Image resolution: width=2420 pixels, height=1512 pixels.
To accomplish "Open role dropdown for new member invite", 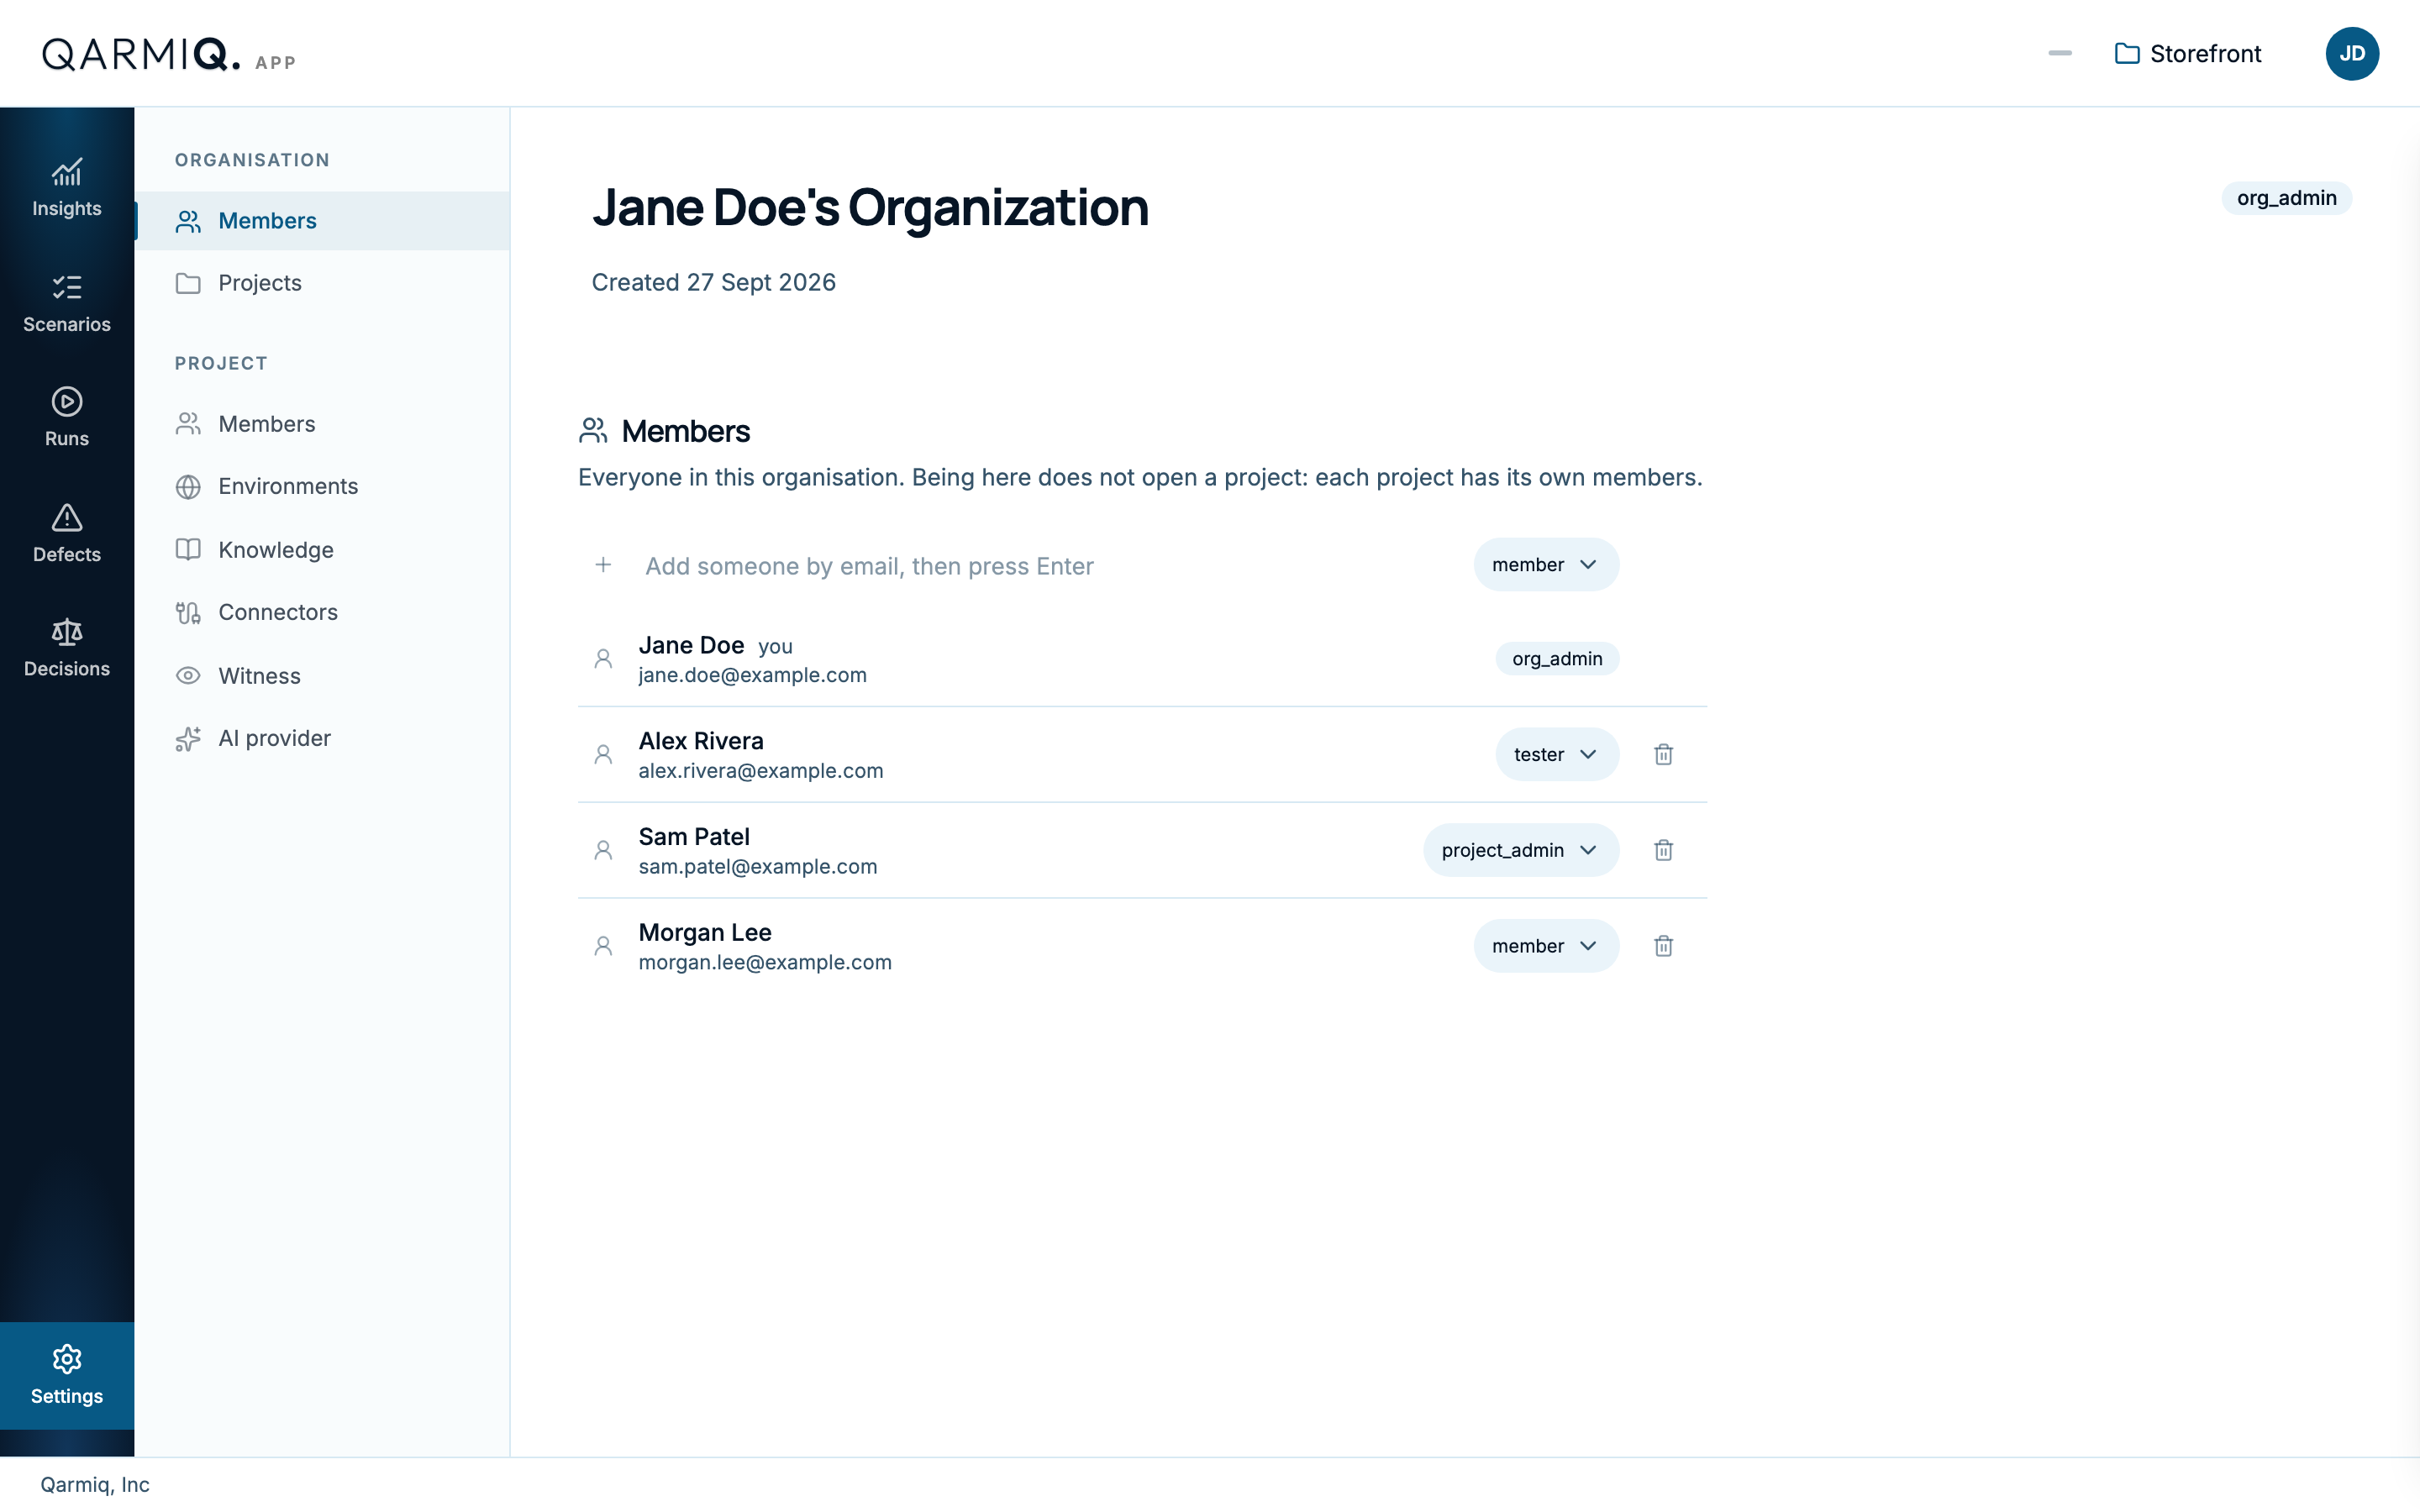I will (x=1545, y=565).
